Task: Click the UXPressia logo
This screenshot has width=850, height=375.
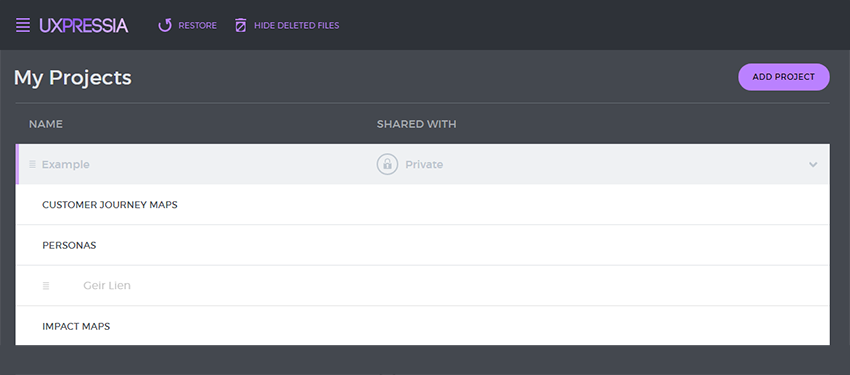Action: pyautogui.click(x=83, y=25)
